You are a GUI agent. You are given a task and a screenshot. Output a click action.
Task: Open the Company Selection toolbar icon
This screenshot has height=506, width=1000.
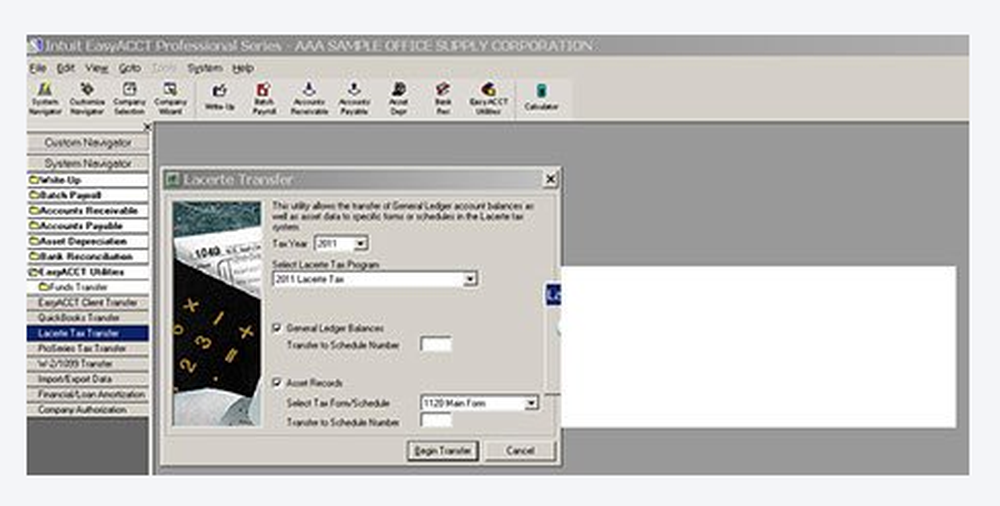(129, 98)
